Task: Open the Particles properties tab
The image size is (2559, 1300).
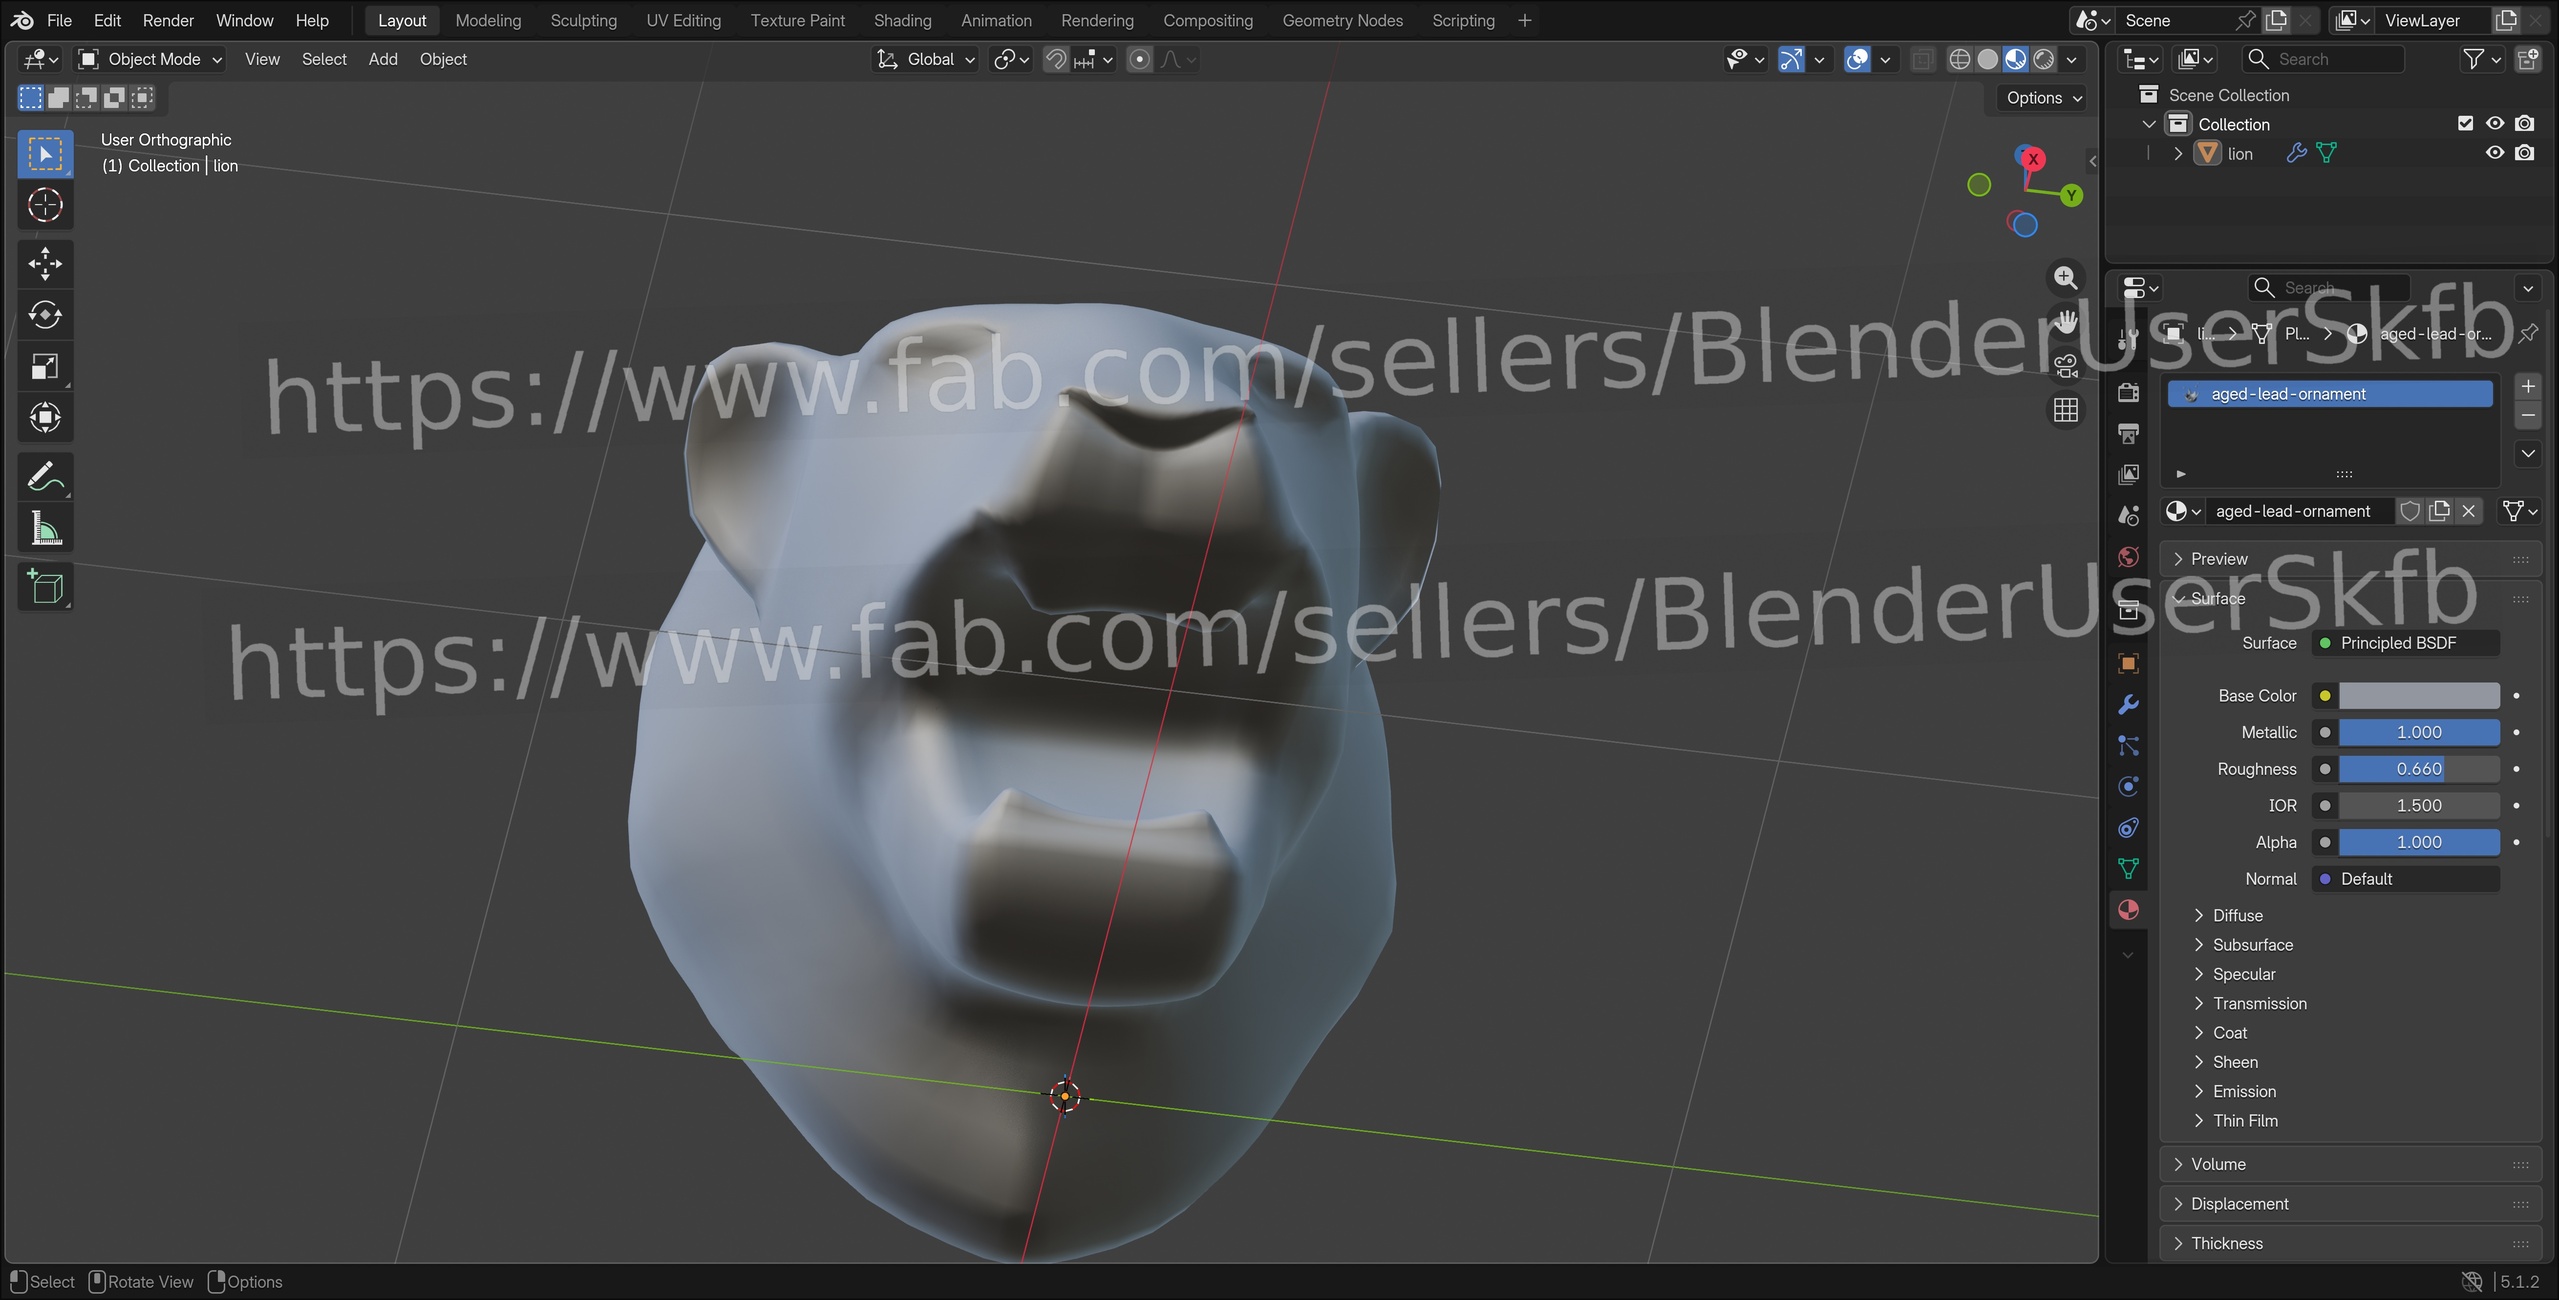Action: [x=2128, y=745]
